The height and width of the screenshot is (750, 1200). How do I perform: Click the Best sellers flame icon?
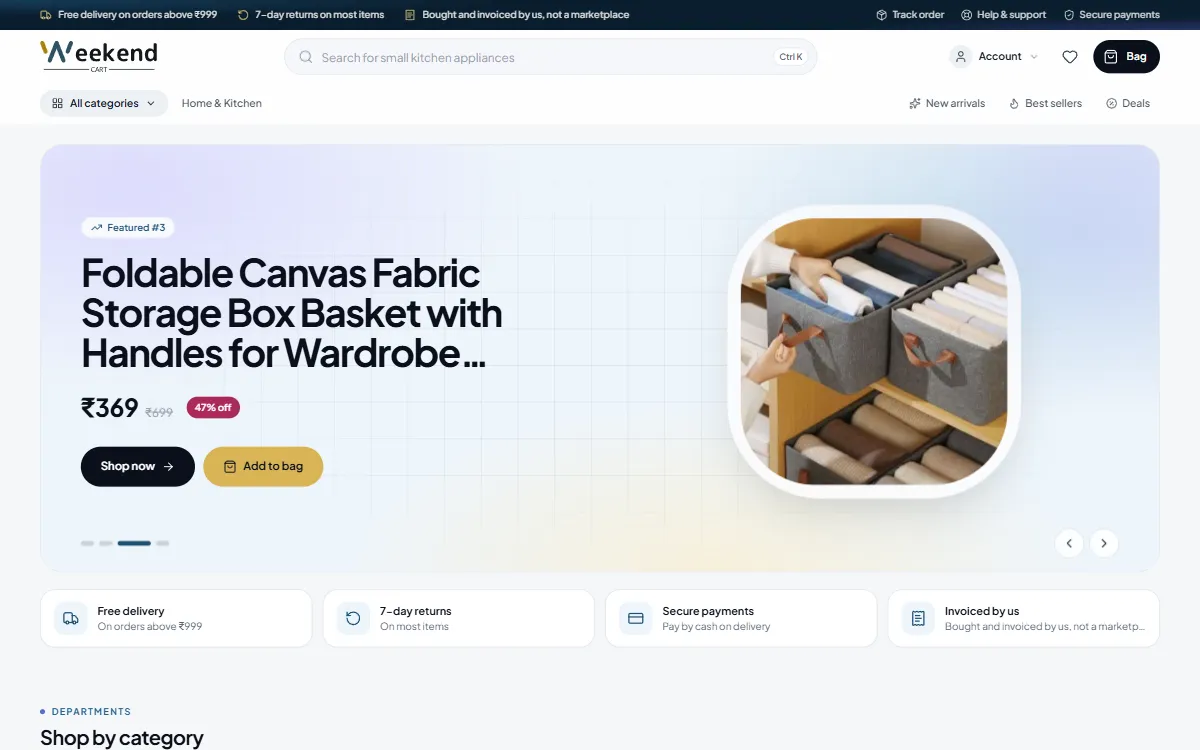1013,103
